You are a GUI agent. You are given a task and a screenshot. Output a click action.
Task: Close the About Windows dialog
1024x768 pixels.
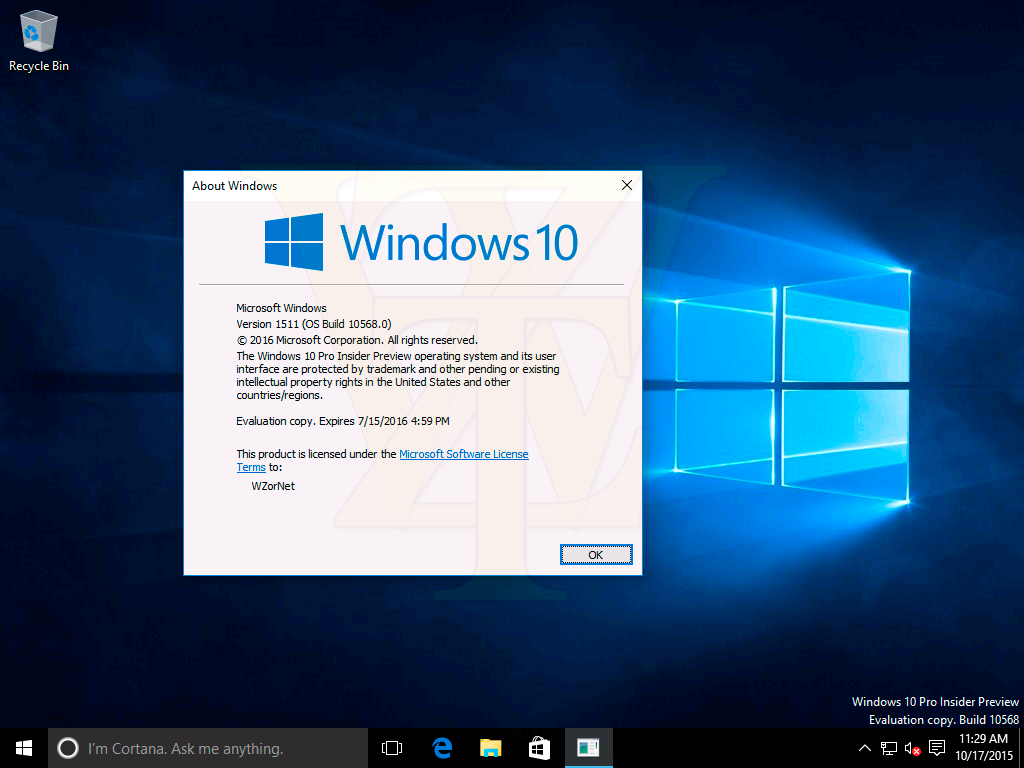627,185
